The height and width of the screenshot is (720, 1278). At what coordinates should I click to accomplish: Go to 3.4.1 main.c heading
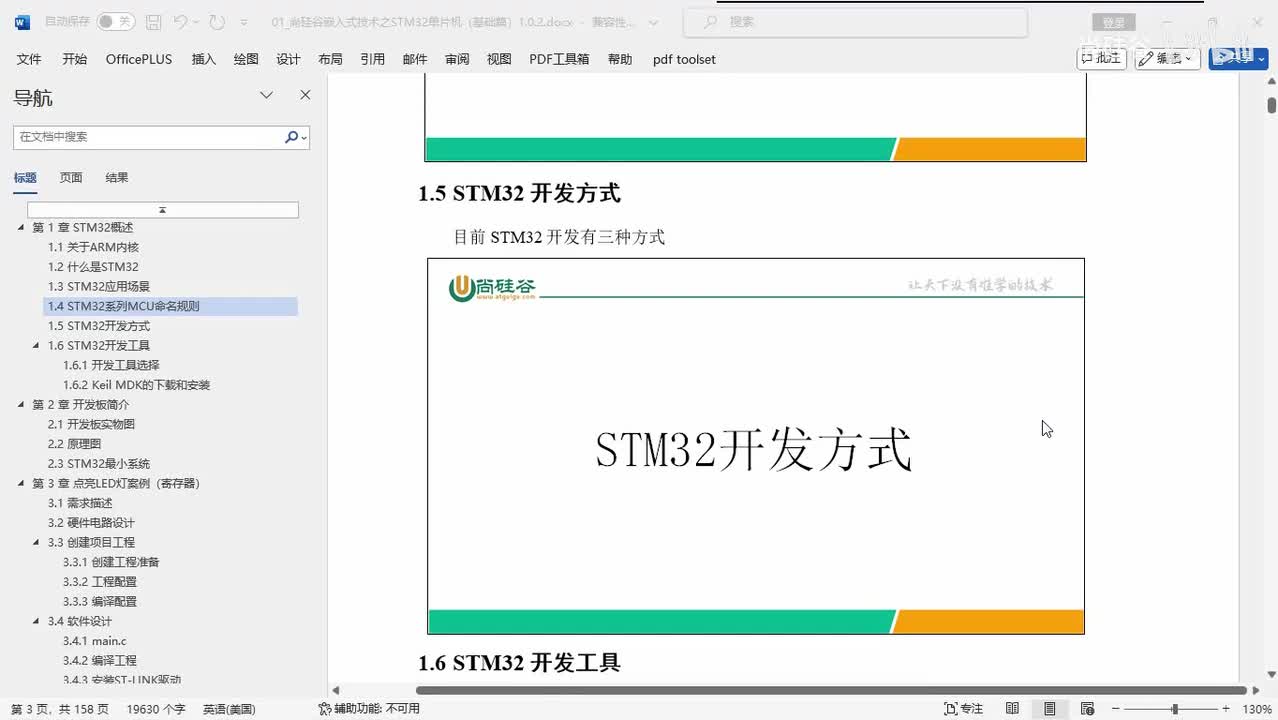(95, 640)
